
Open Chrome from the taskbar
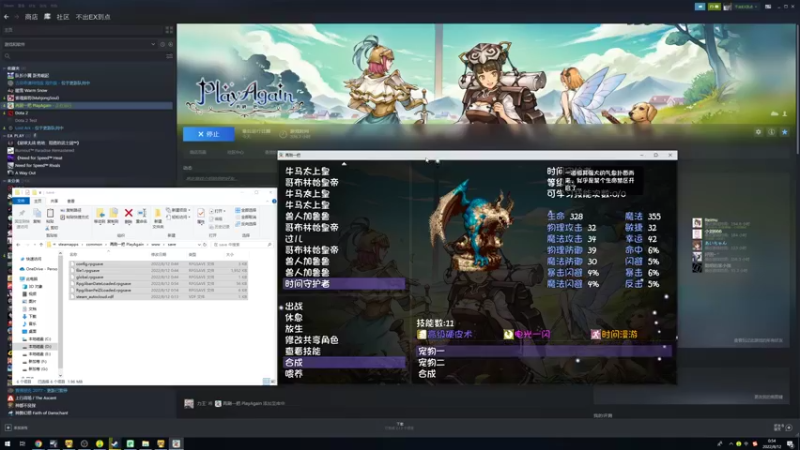[38, 444]
